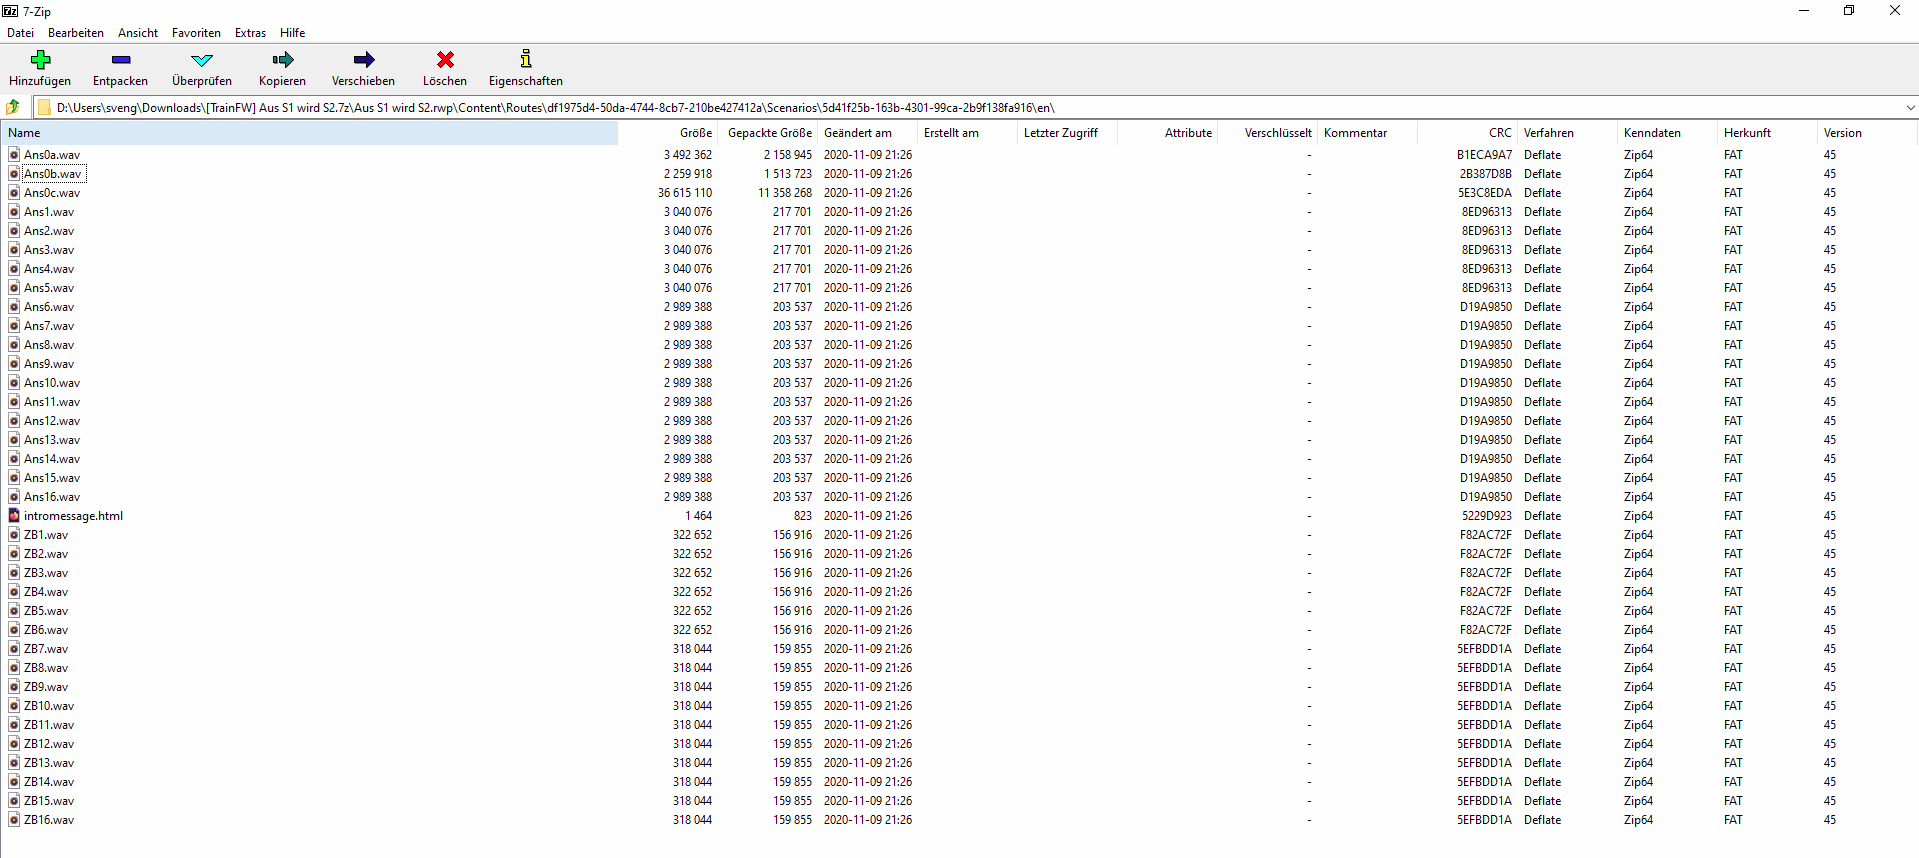
Task: Open the Extras menu
Action: coord(250,33)
